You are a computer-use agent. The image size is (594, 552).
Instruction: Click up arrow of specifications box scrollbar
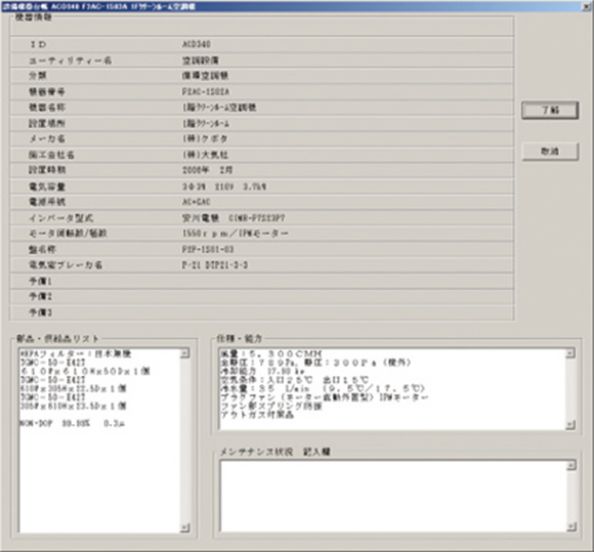[571, 353]
